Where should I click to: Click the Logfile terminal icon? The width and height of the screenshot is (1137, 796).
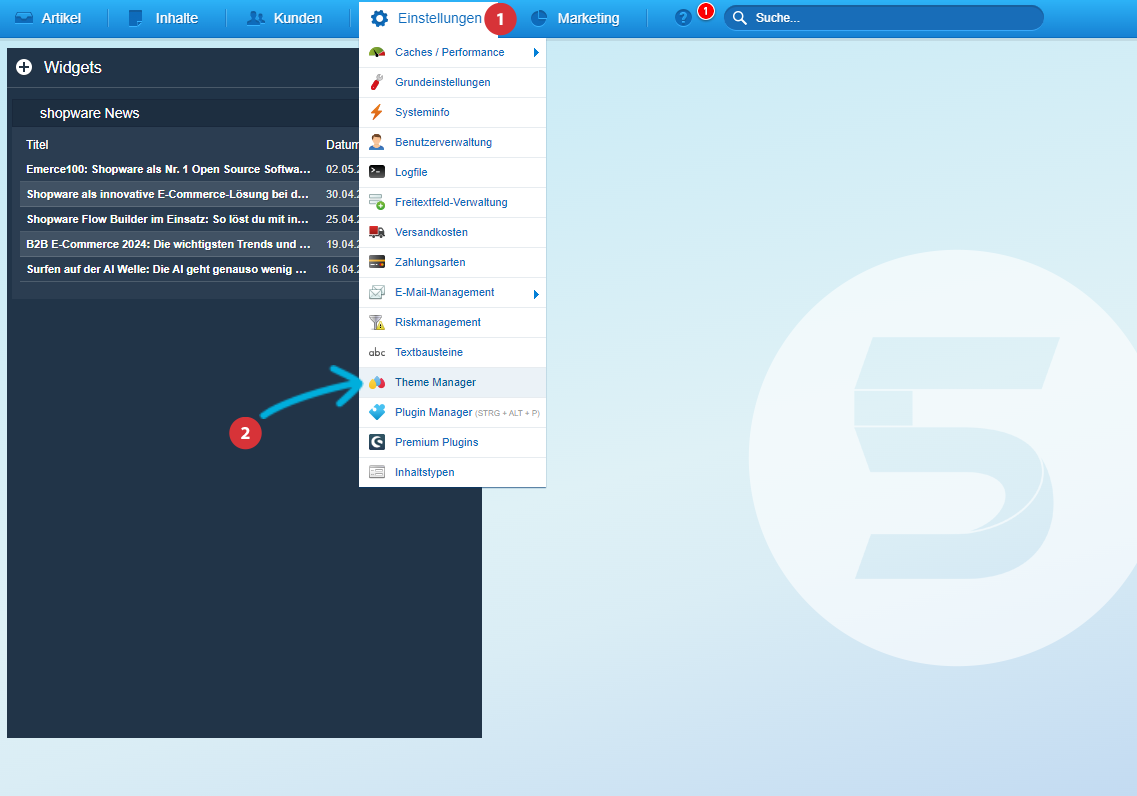coord(376,172)
